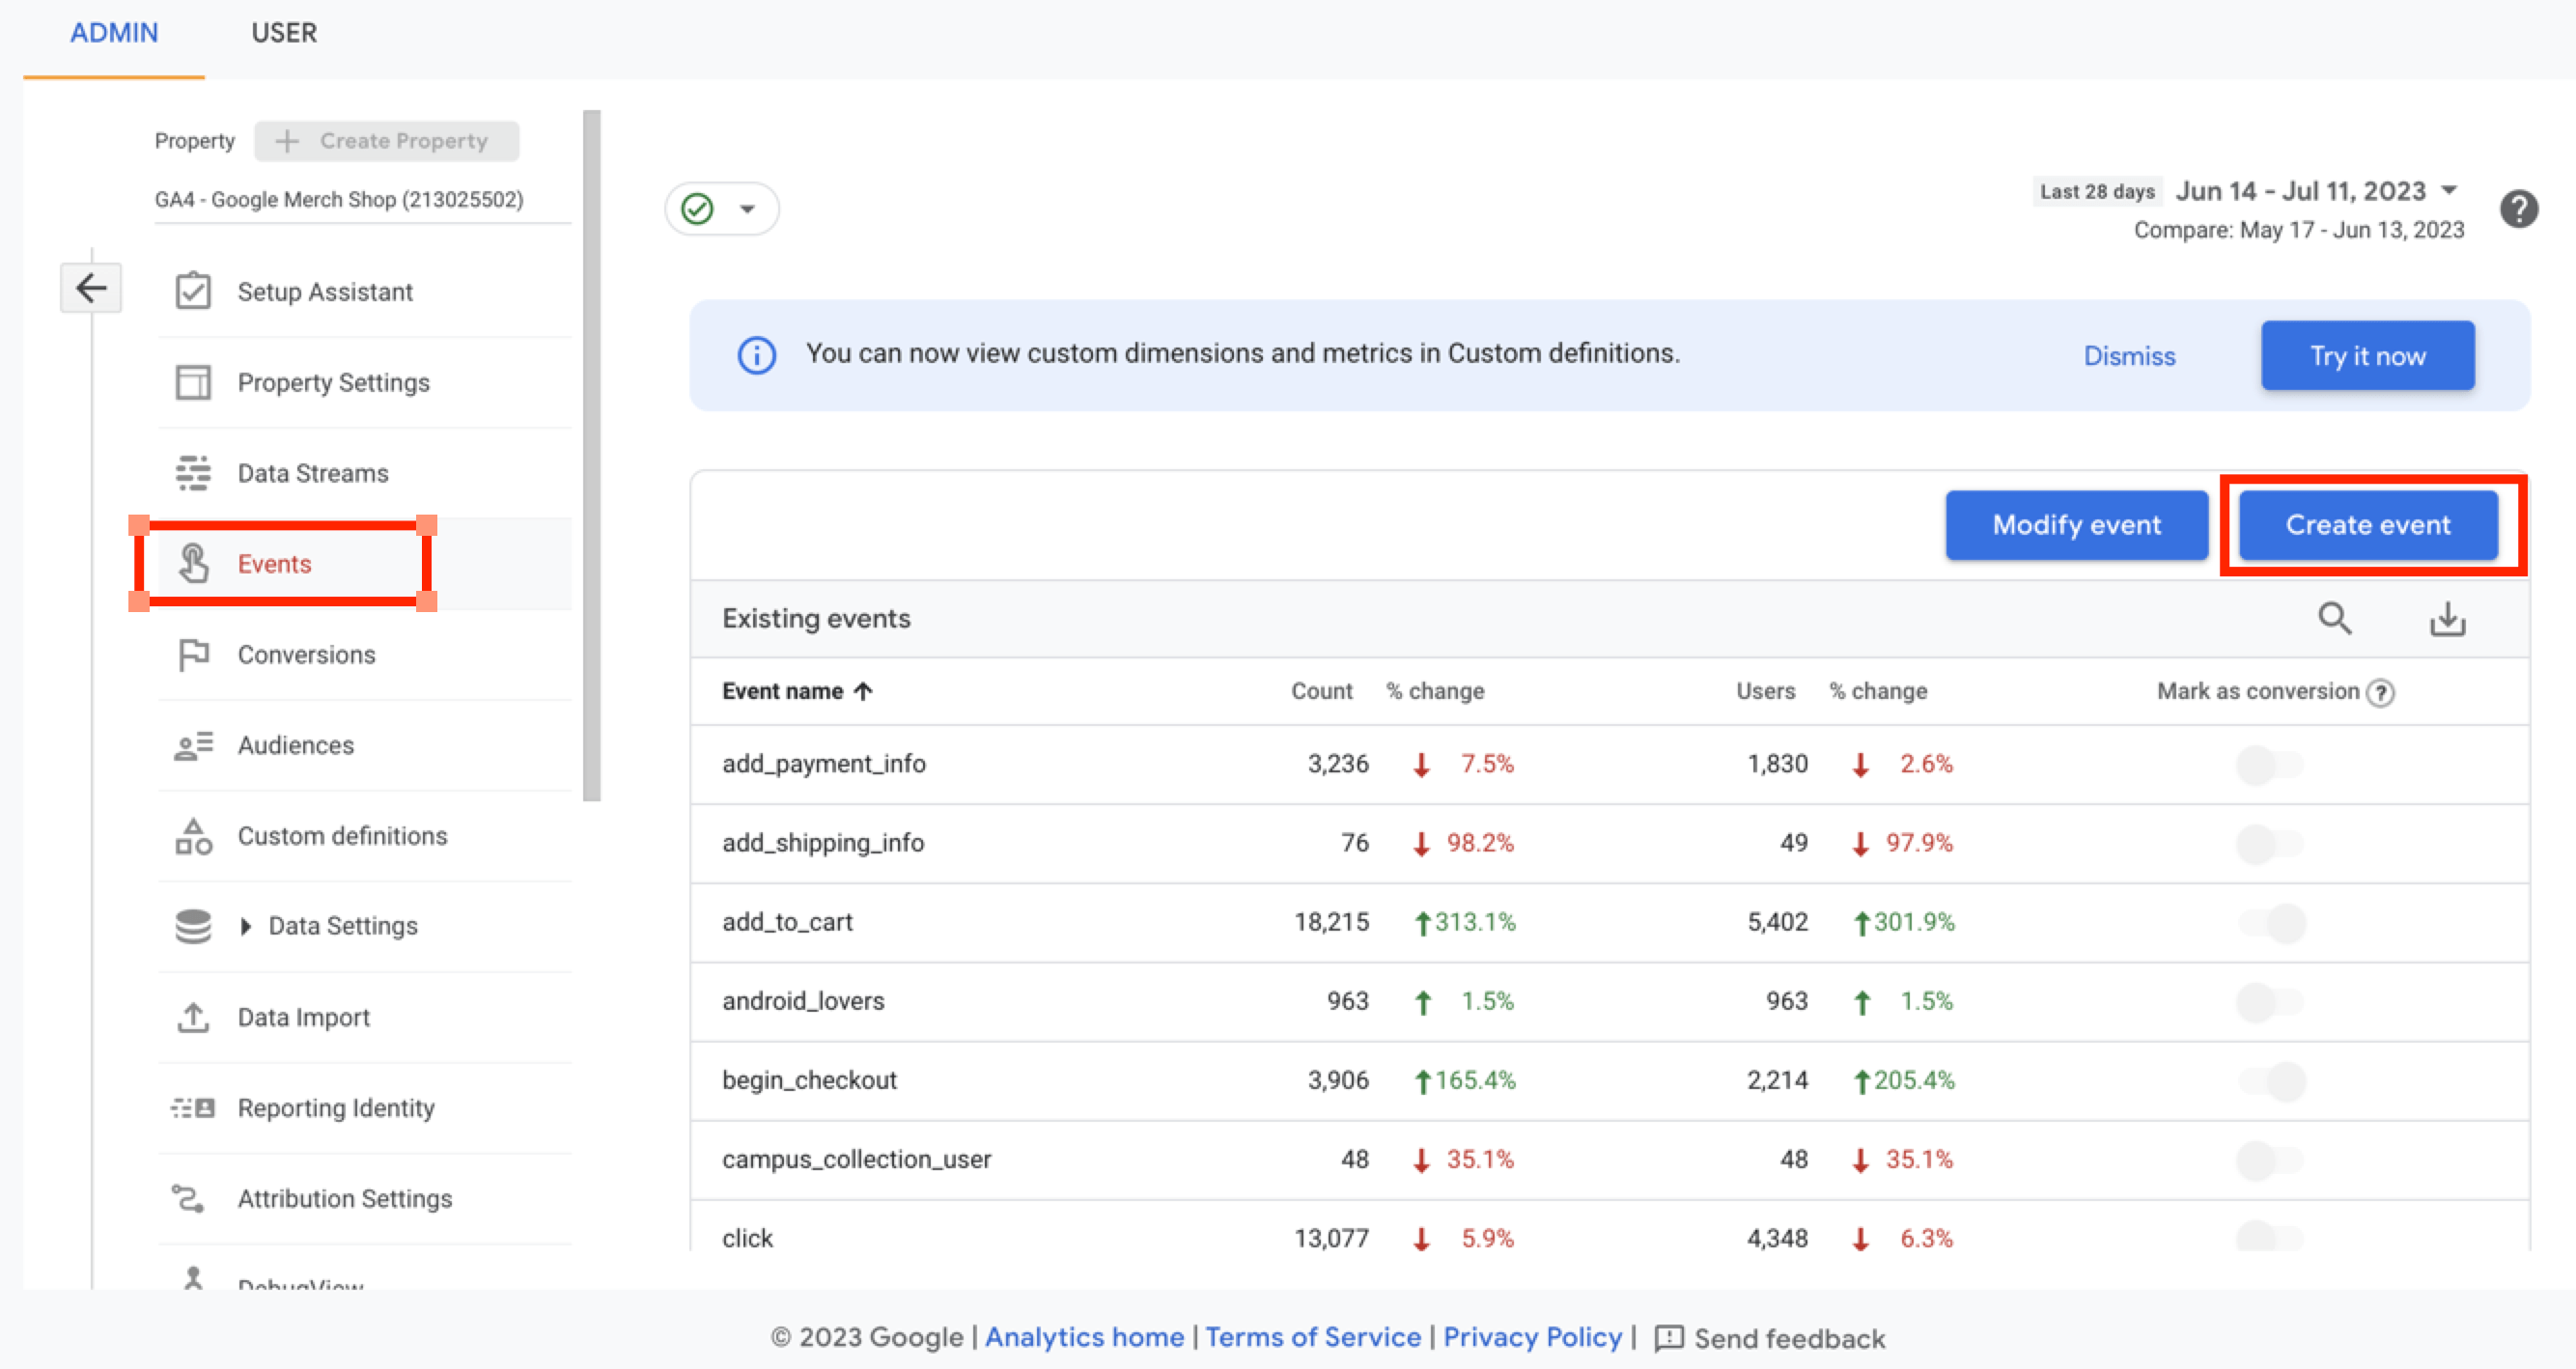The width and height of the screenshot is (2576, 1369).
Task: Toggle conversion for add_payment_info
Action: pos(2270,765)
